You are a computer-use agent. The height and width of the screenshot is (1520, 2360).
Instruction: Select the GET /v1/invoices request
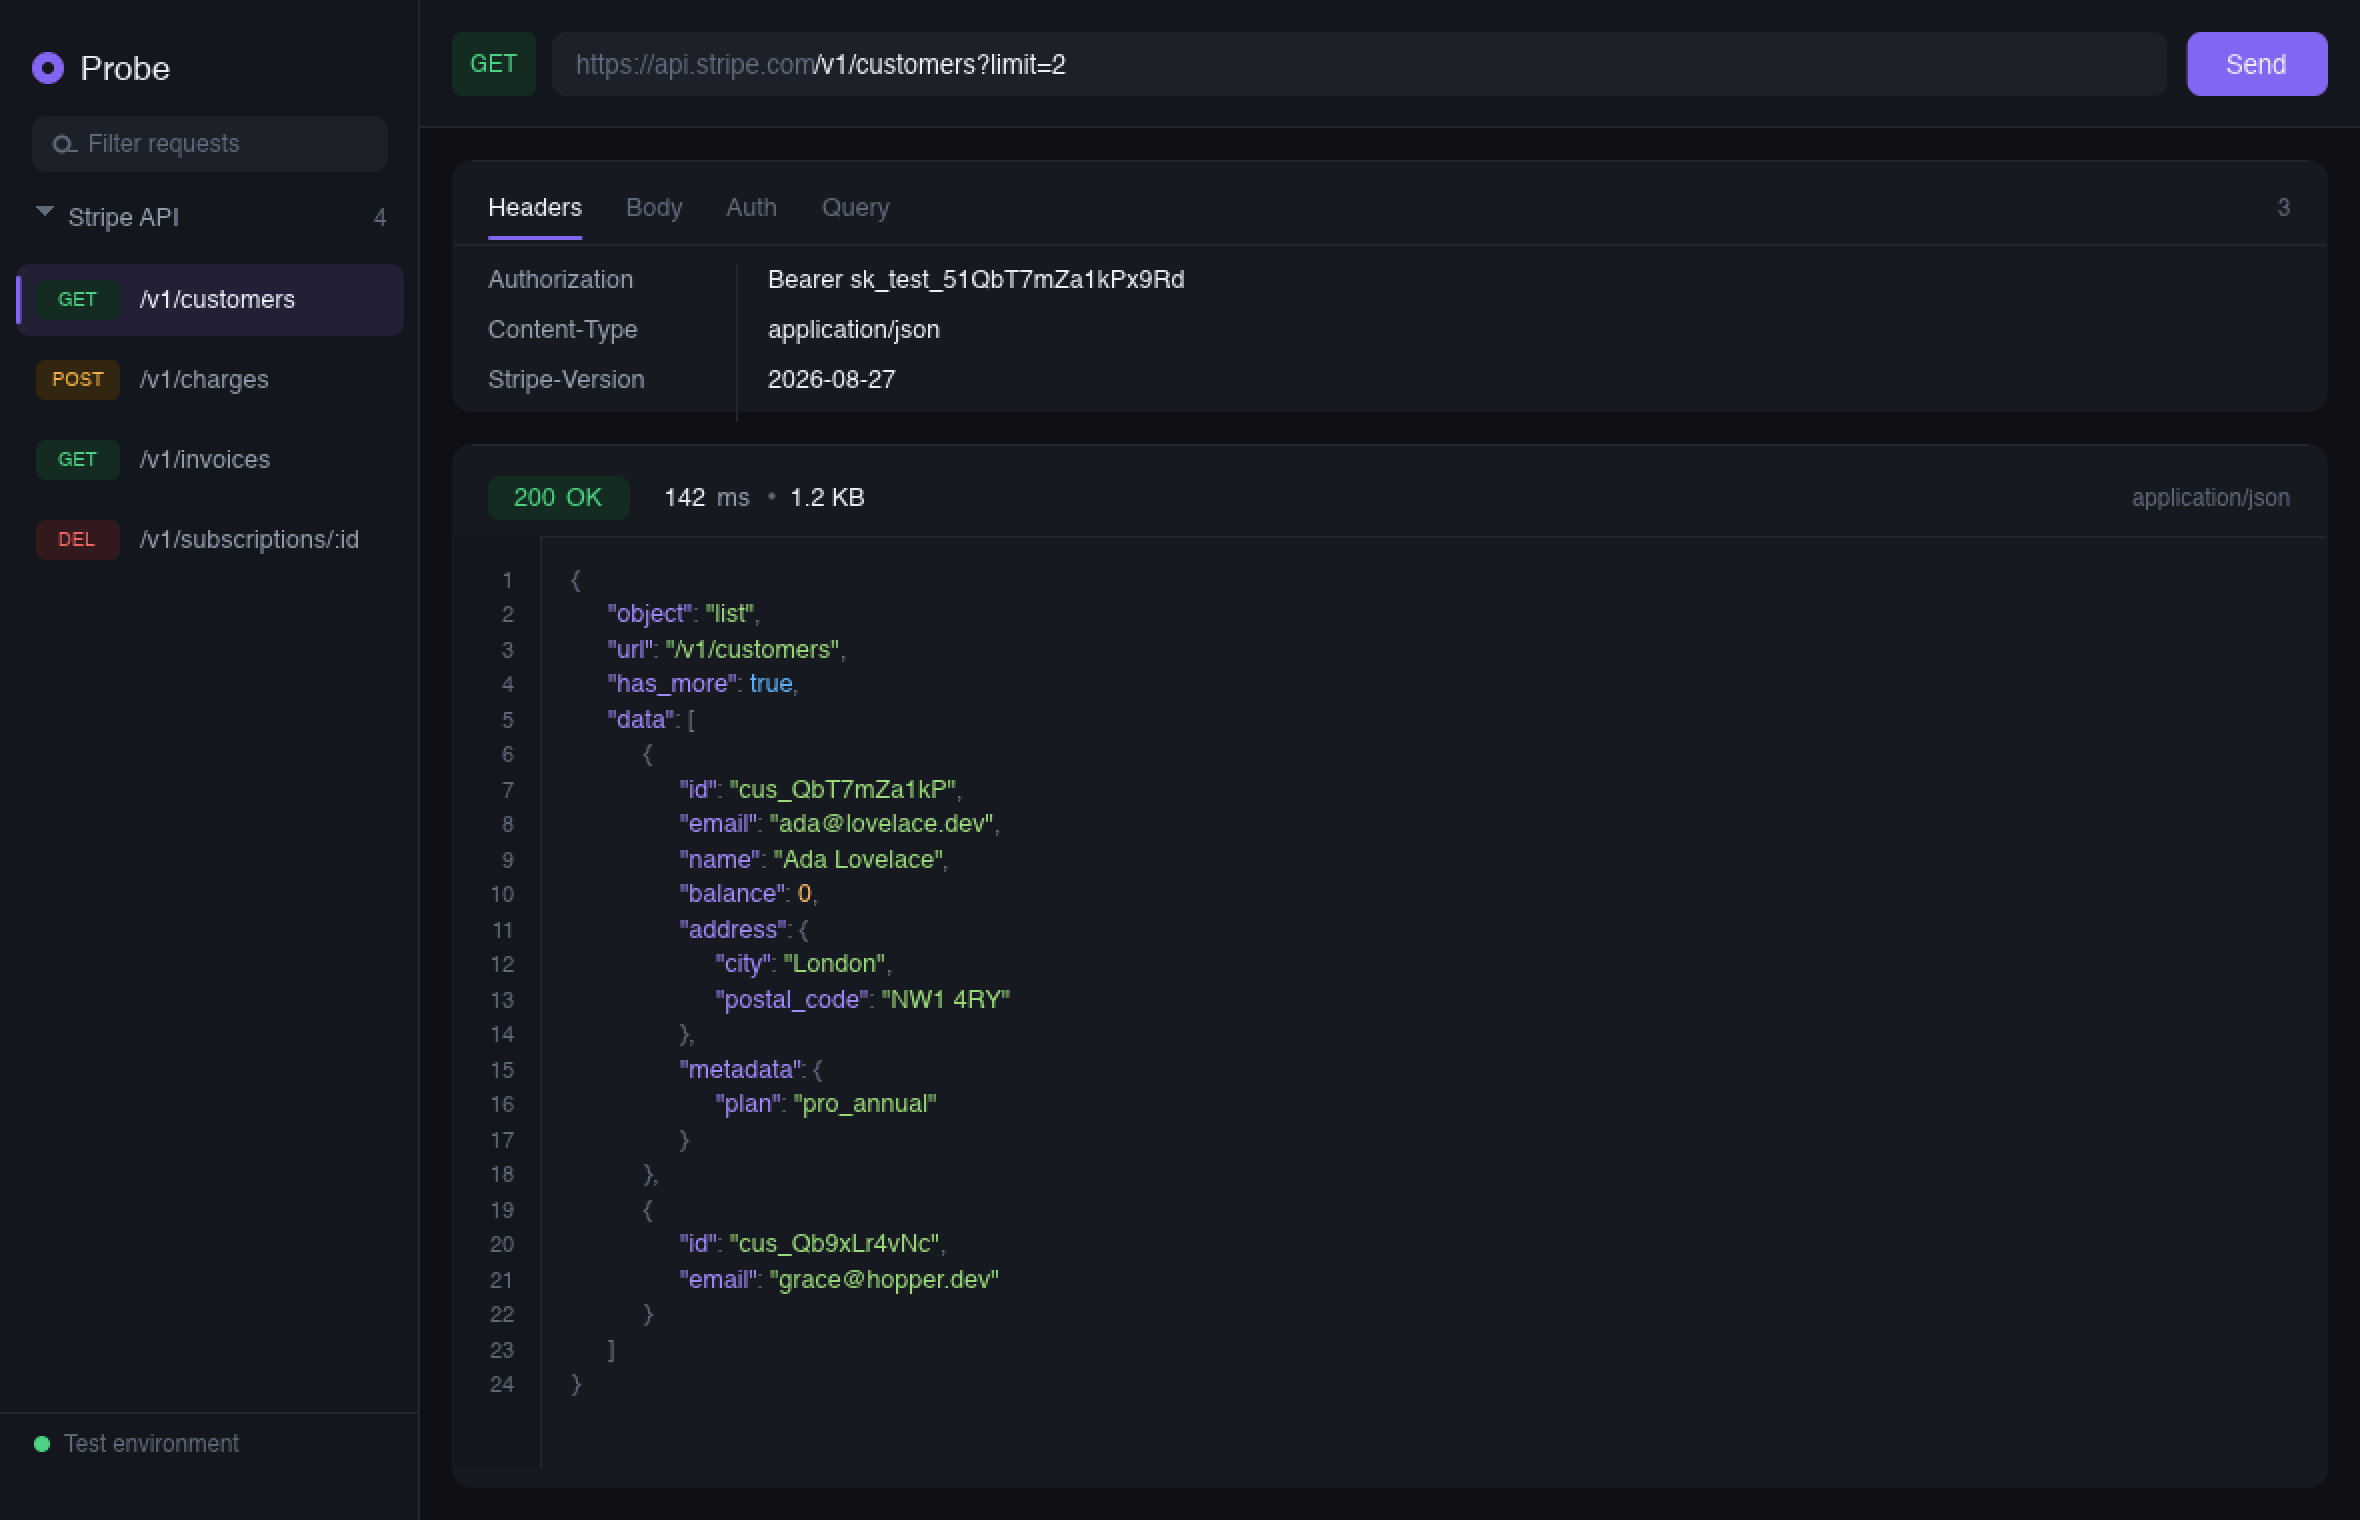click(210, 460)
